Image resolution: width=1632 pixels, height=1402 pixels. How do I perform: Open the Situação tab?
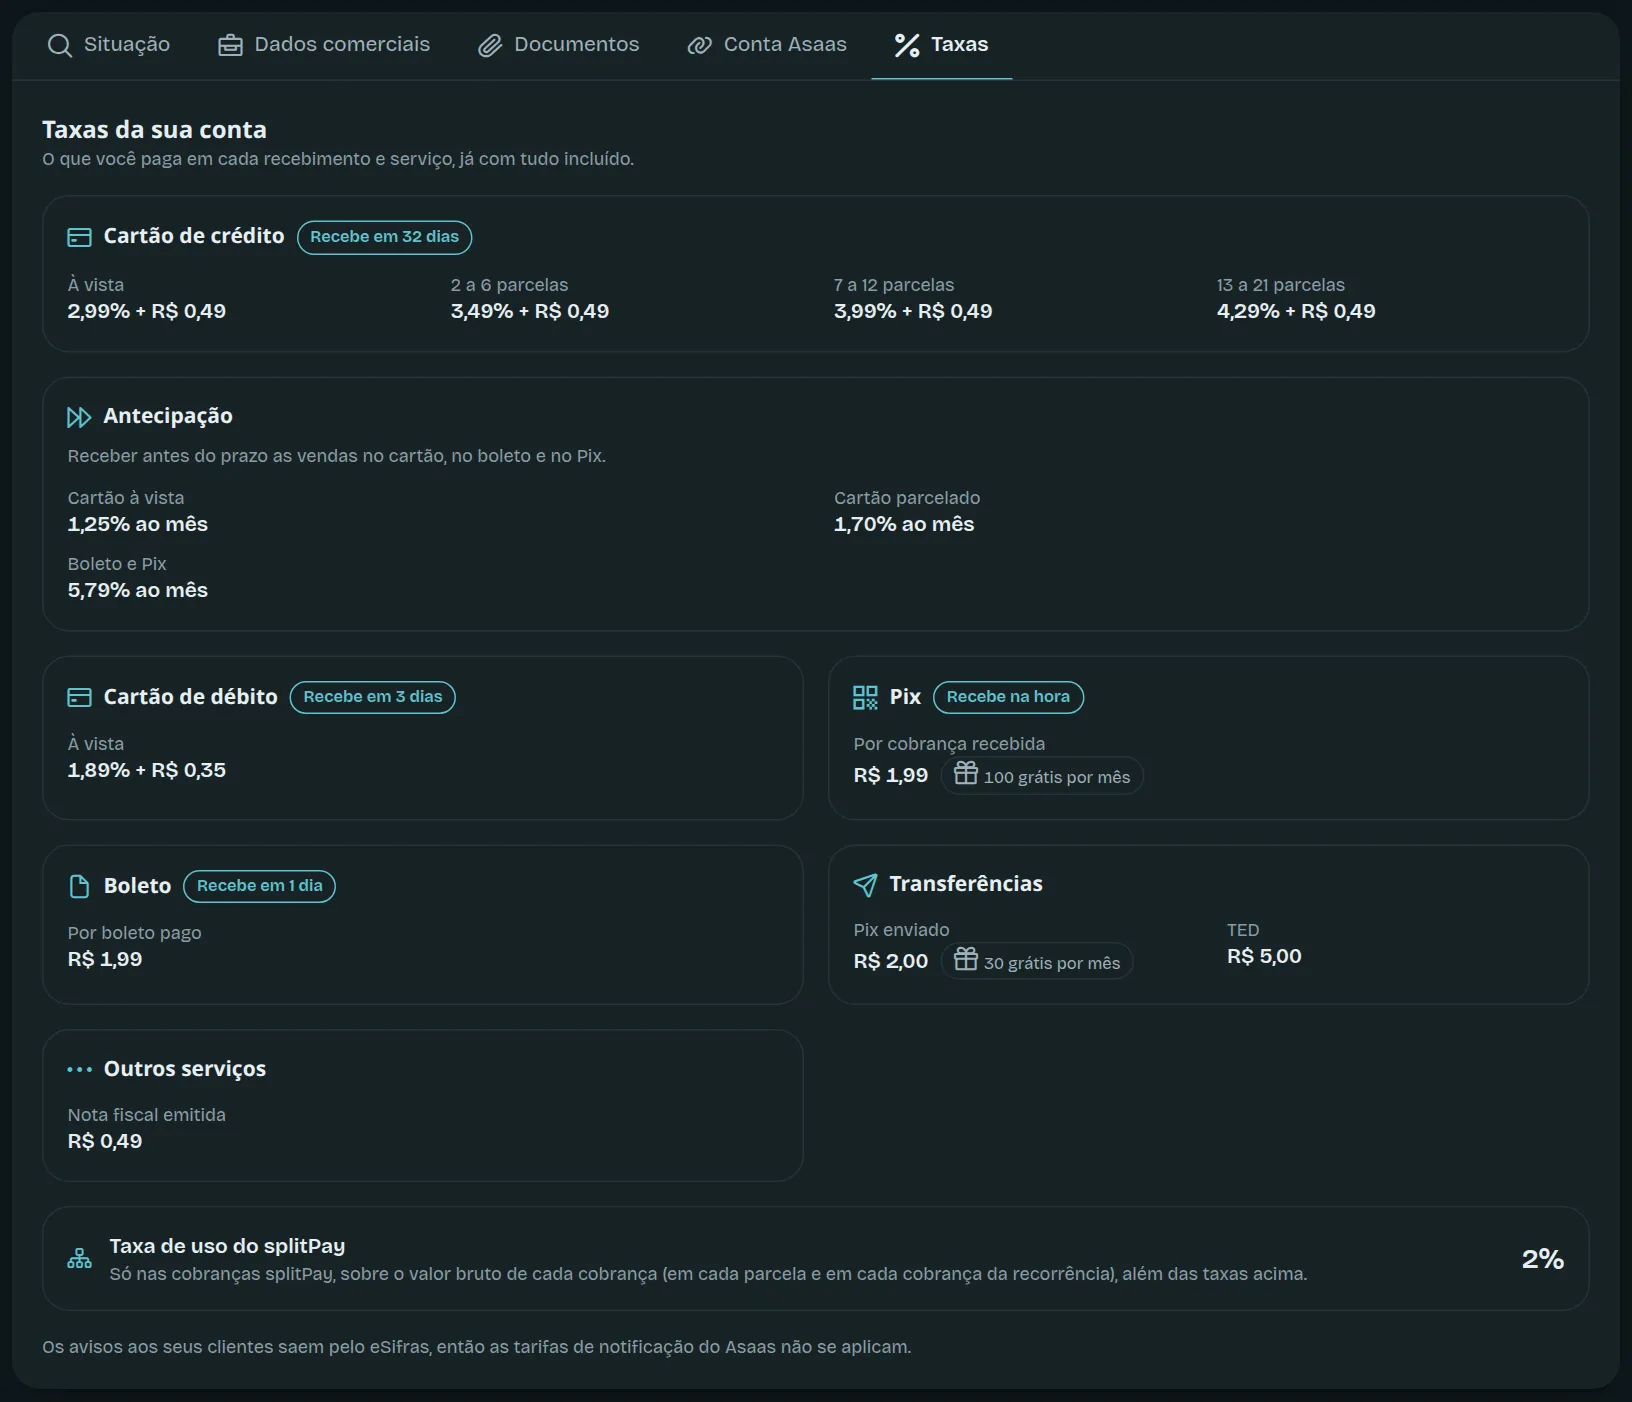click(x=109, y=45)
